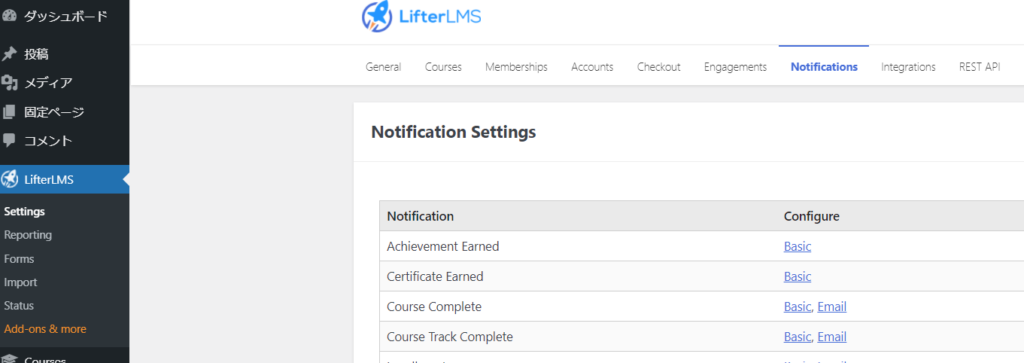Click the LifterLMS rocket icon in sidebar
1024x363 pixels.
pos(9,180)
